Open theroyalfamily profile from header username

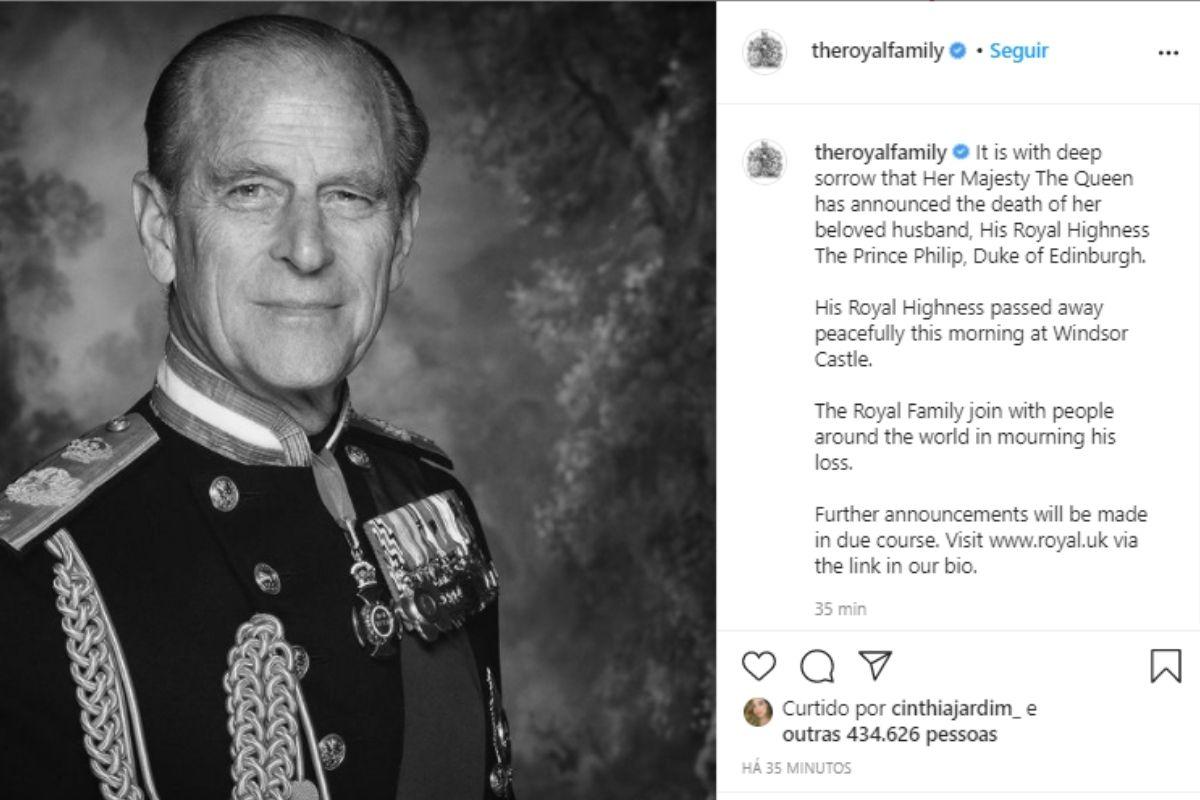(x=878, y=51)
